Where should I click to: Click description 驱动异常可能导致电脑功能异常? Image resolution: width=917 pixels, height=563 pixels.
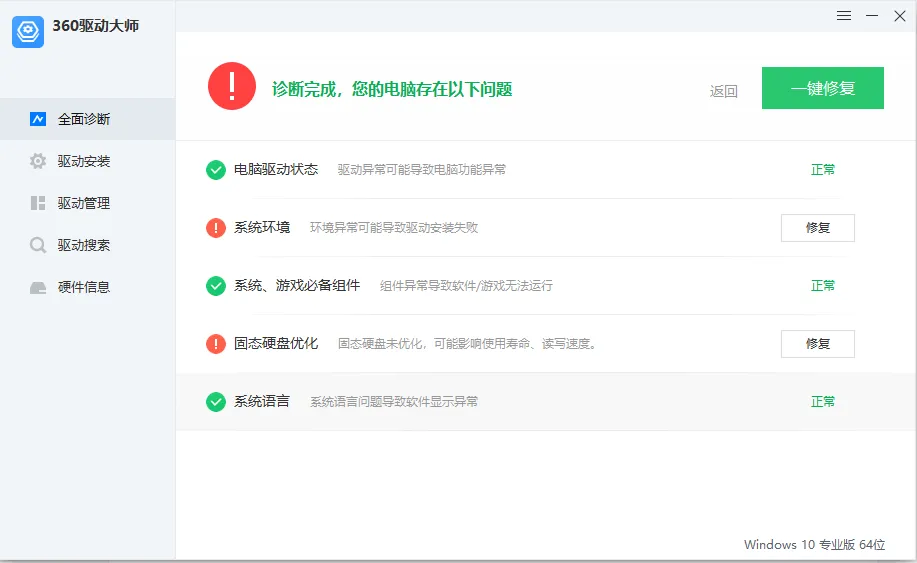pyautogui.click(x=422, y=170)
